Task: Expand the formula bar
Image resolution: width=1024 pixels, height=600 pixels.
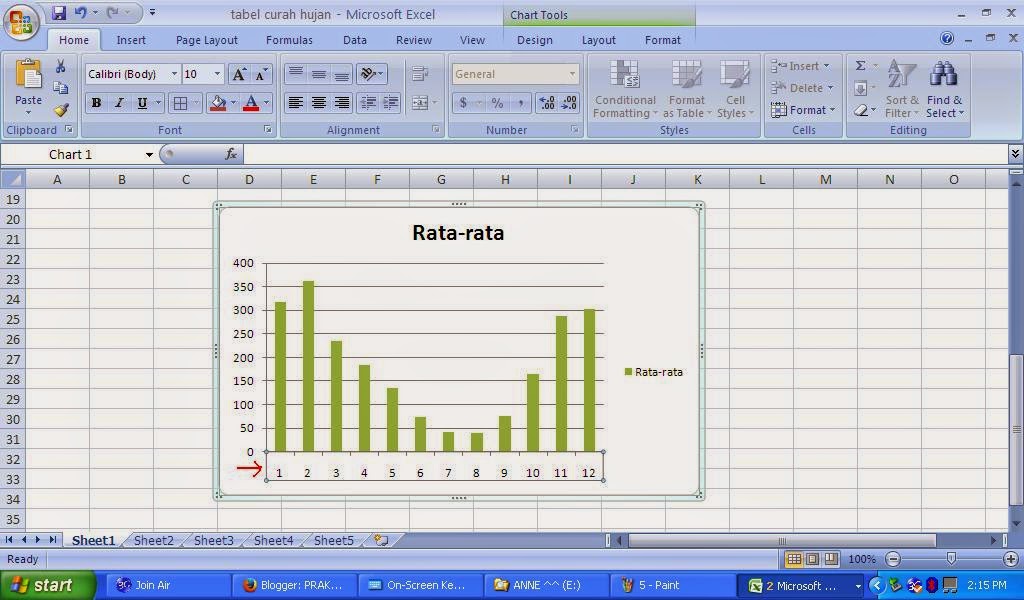Action: (x=1015, y=154)
